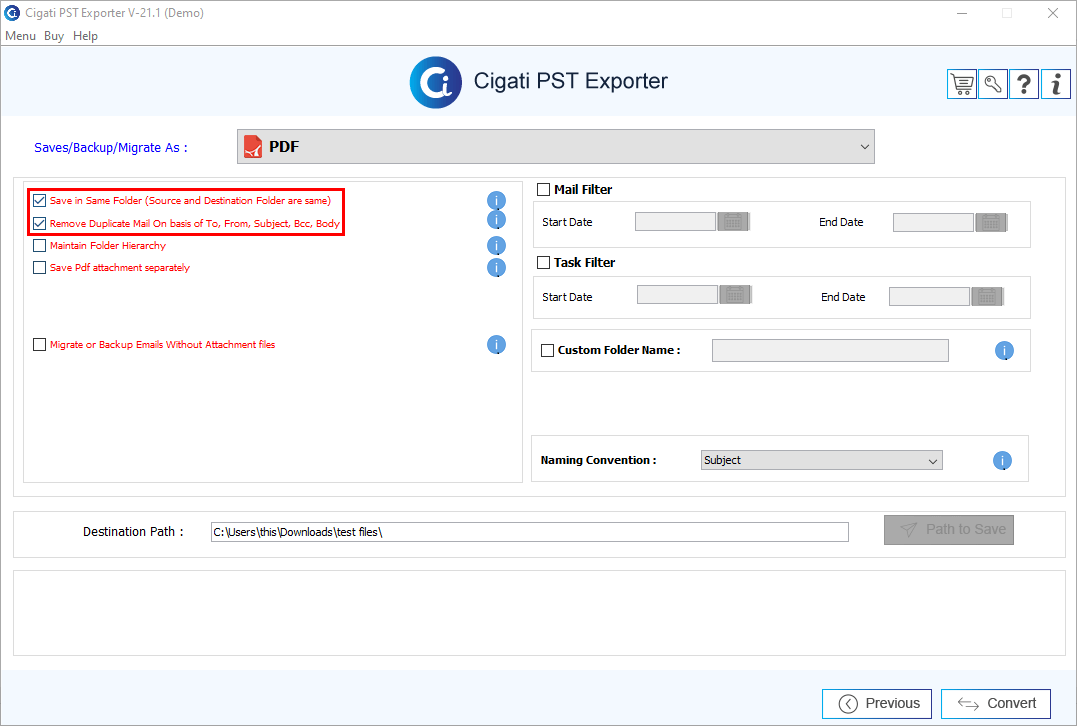Click the Previous button

[876, 703]
